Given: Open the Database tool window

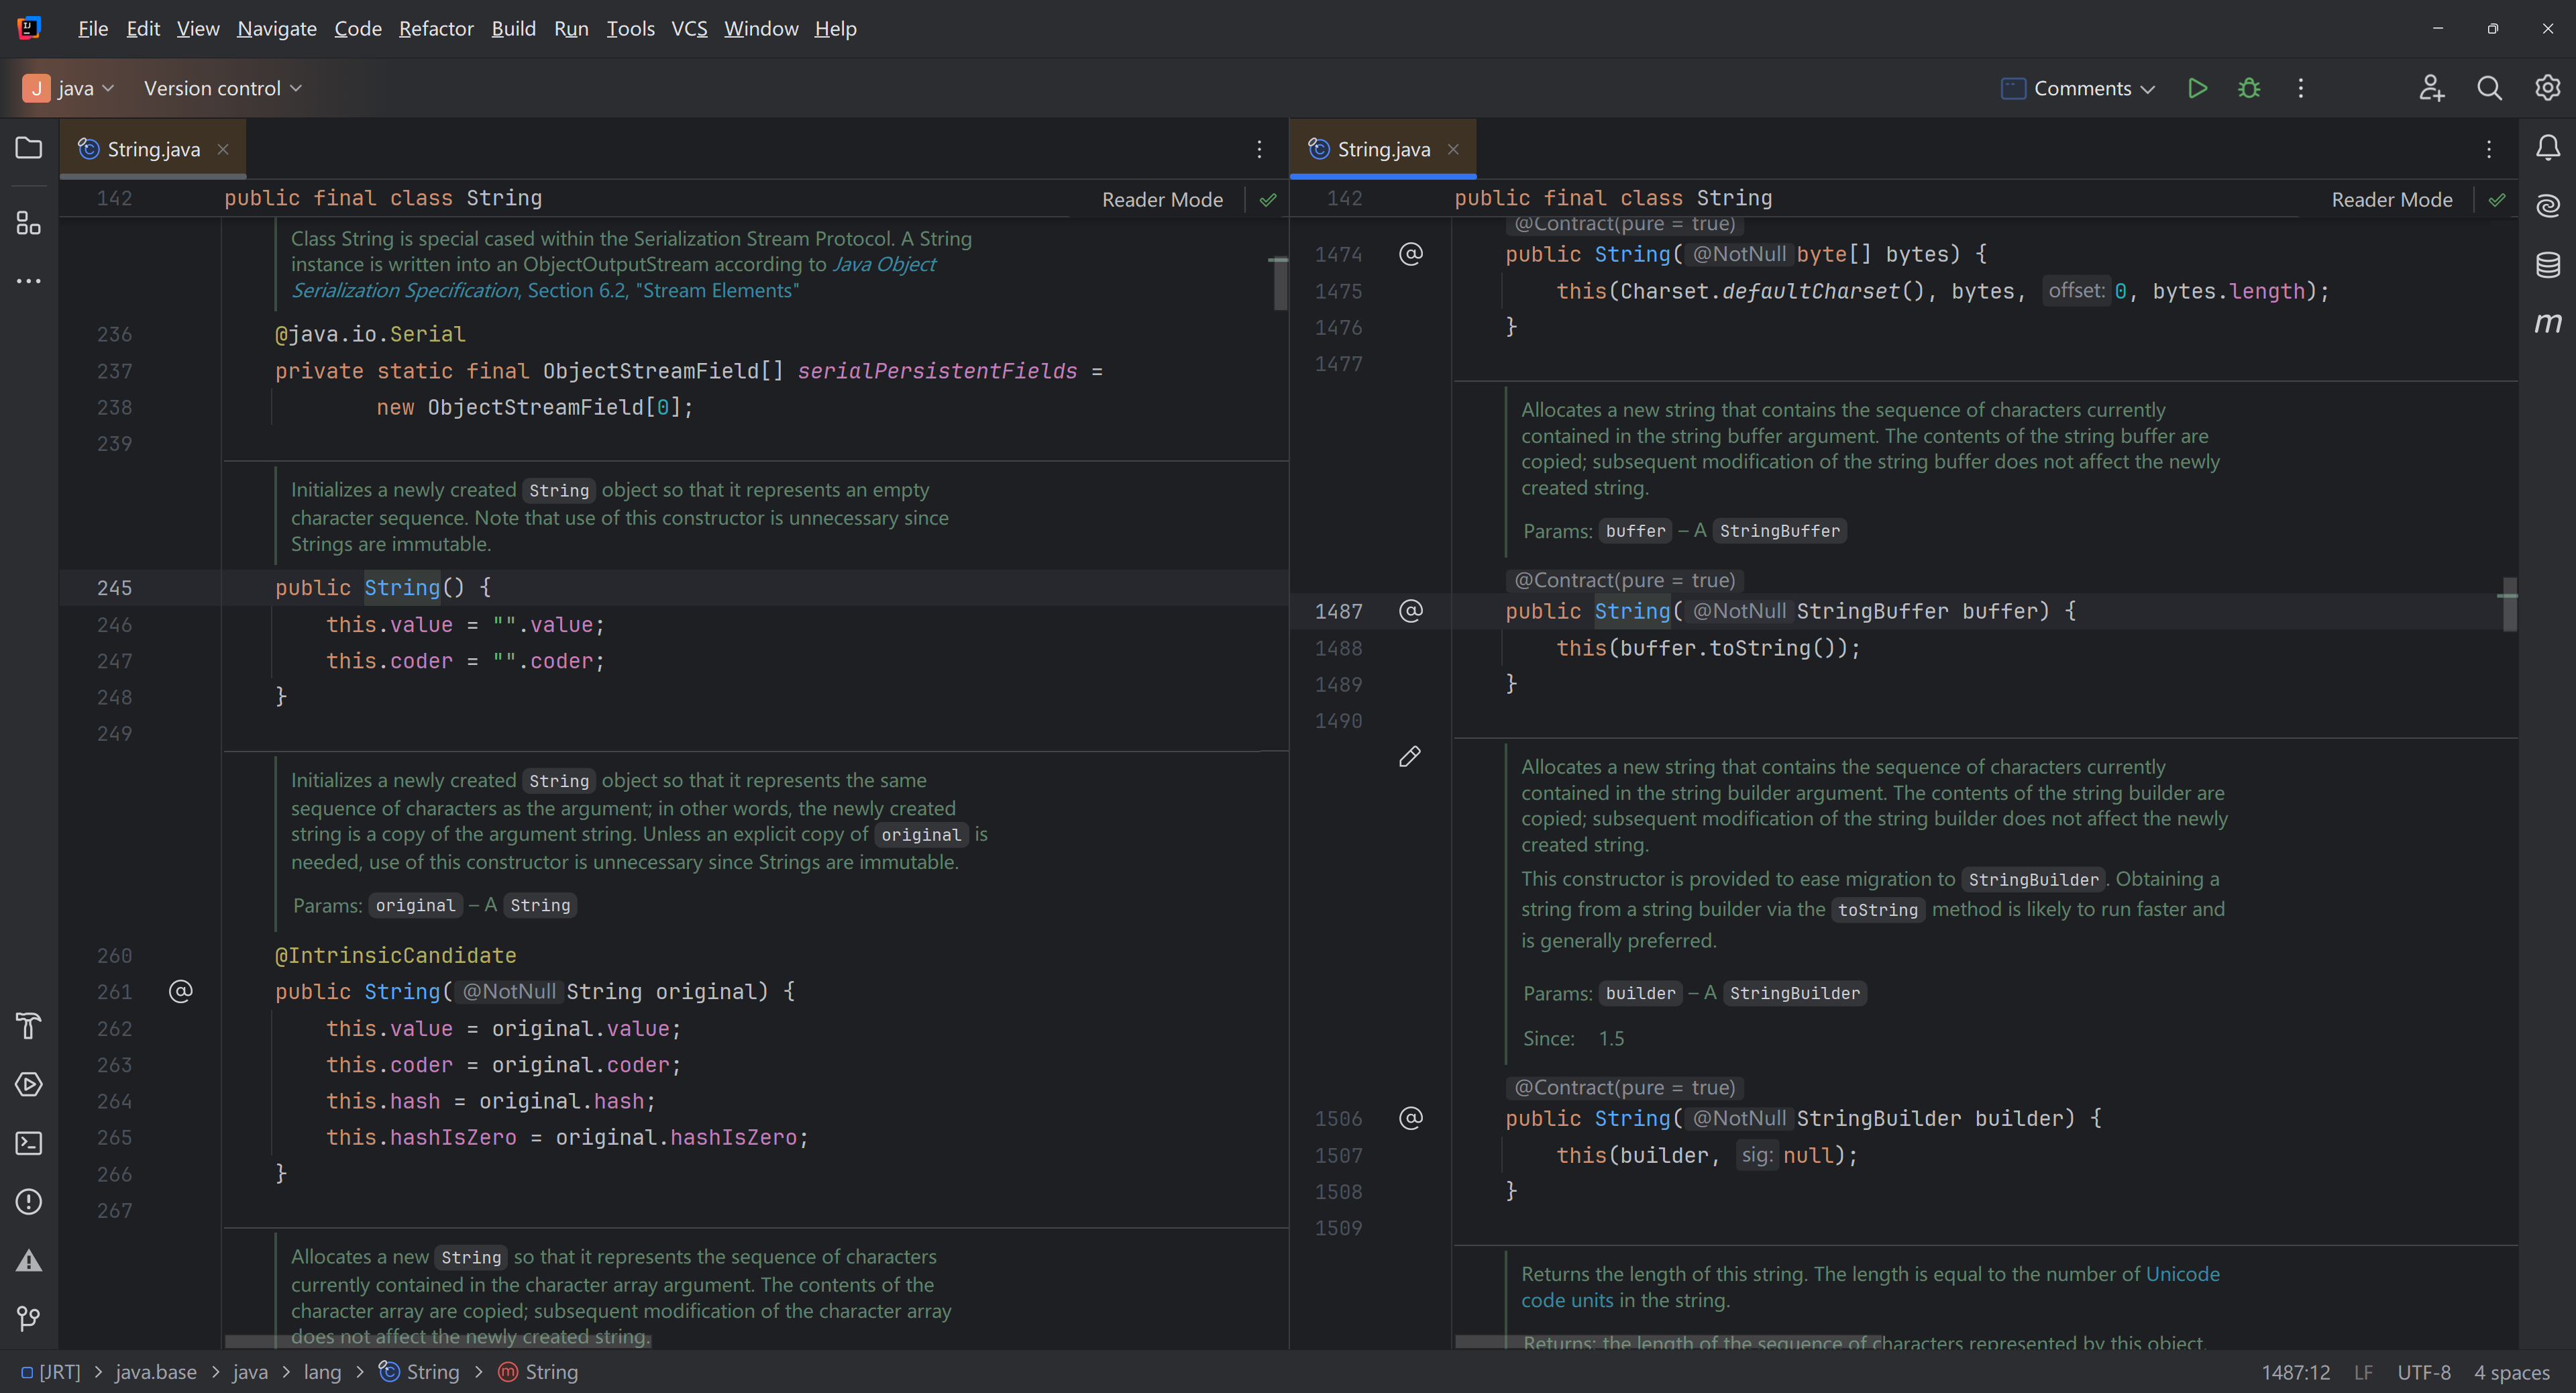Looking at the screenshot, I should pos(2547,264).
